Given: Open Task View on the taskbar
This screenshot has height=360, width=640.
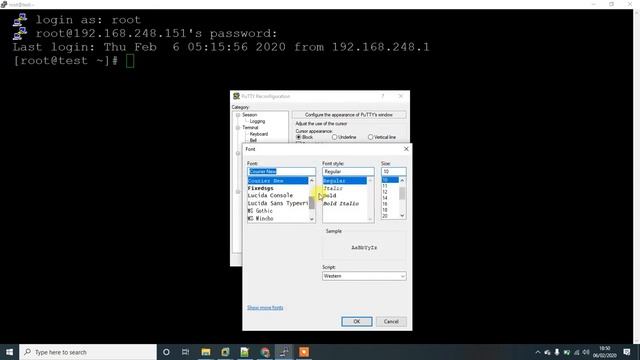Looking at the screenshot, I should 185,352.
